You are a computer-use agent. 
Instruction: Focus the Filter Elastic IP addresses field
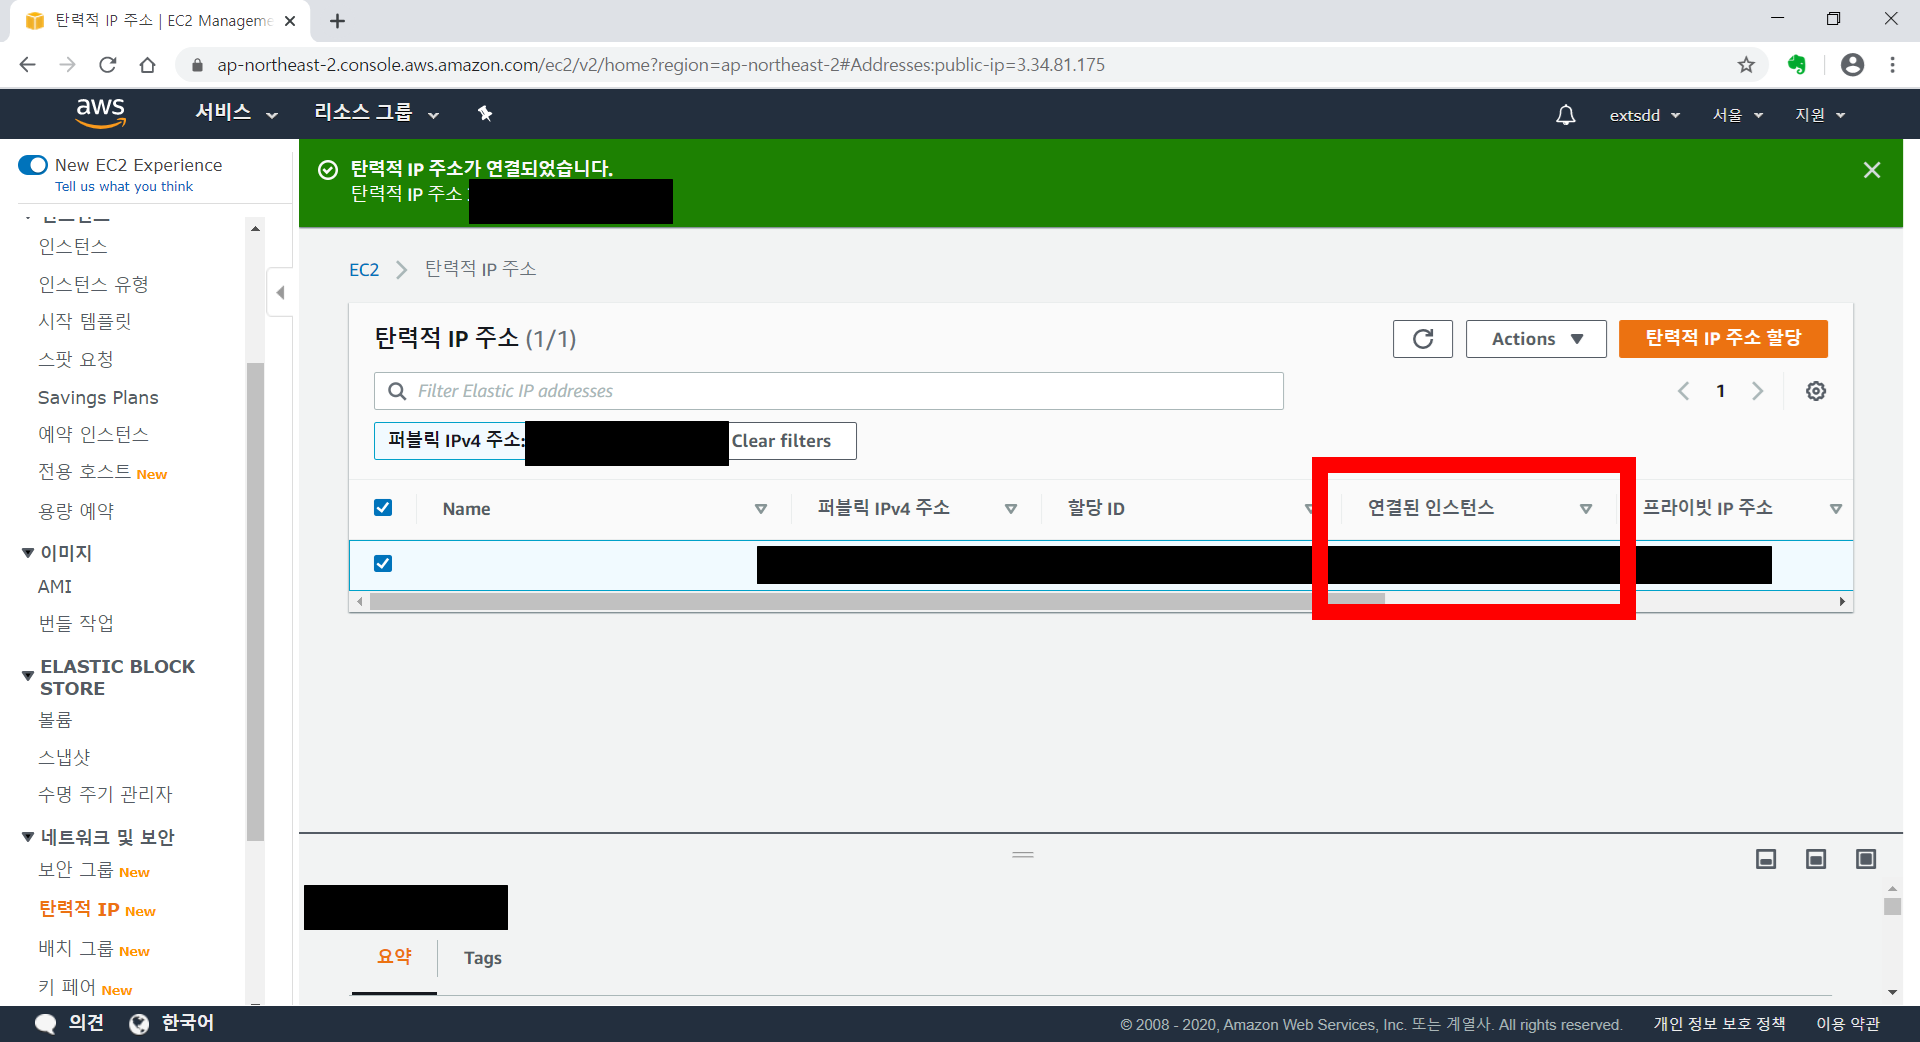[829, 391]
